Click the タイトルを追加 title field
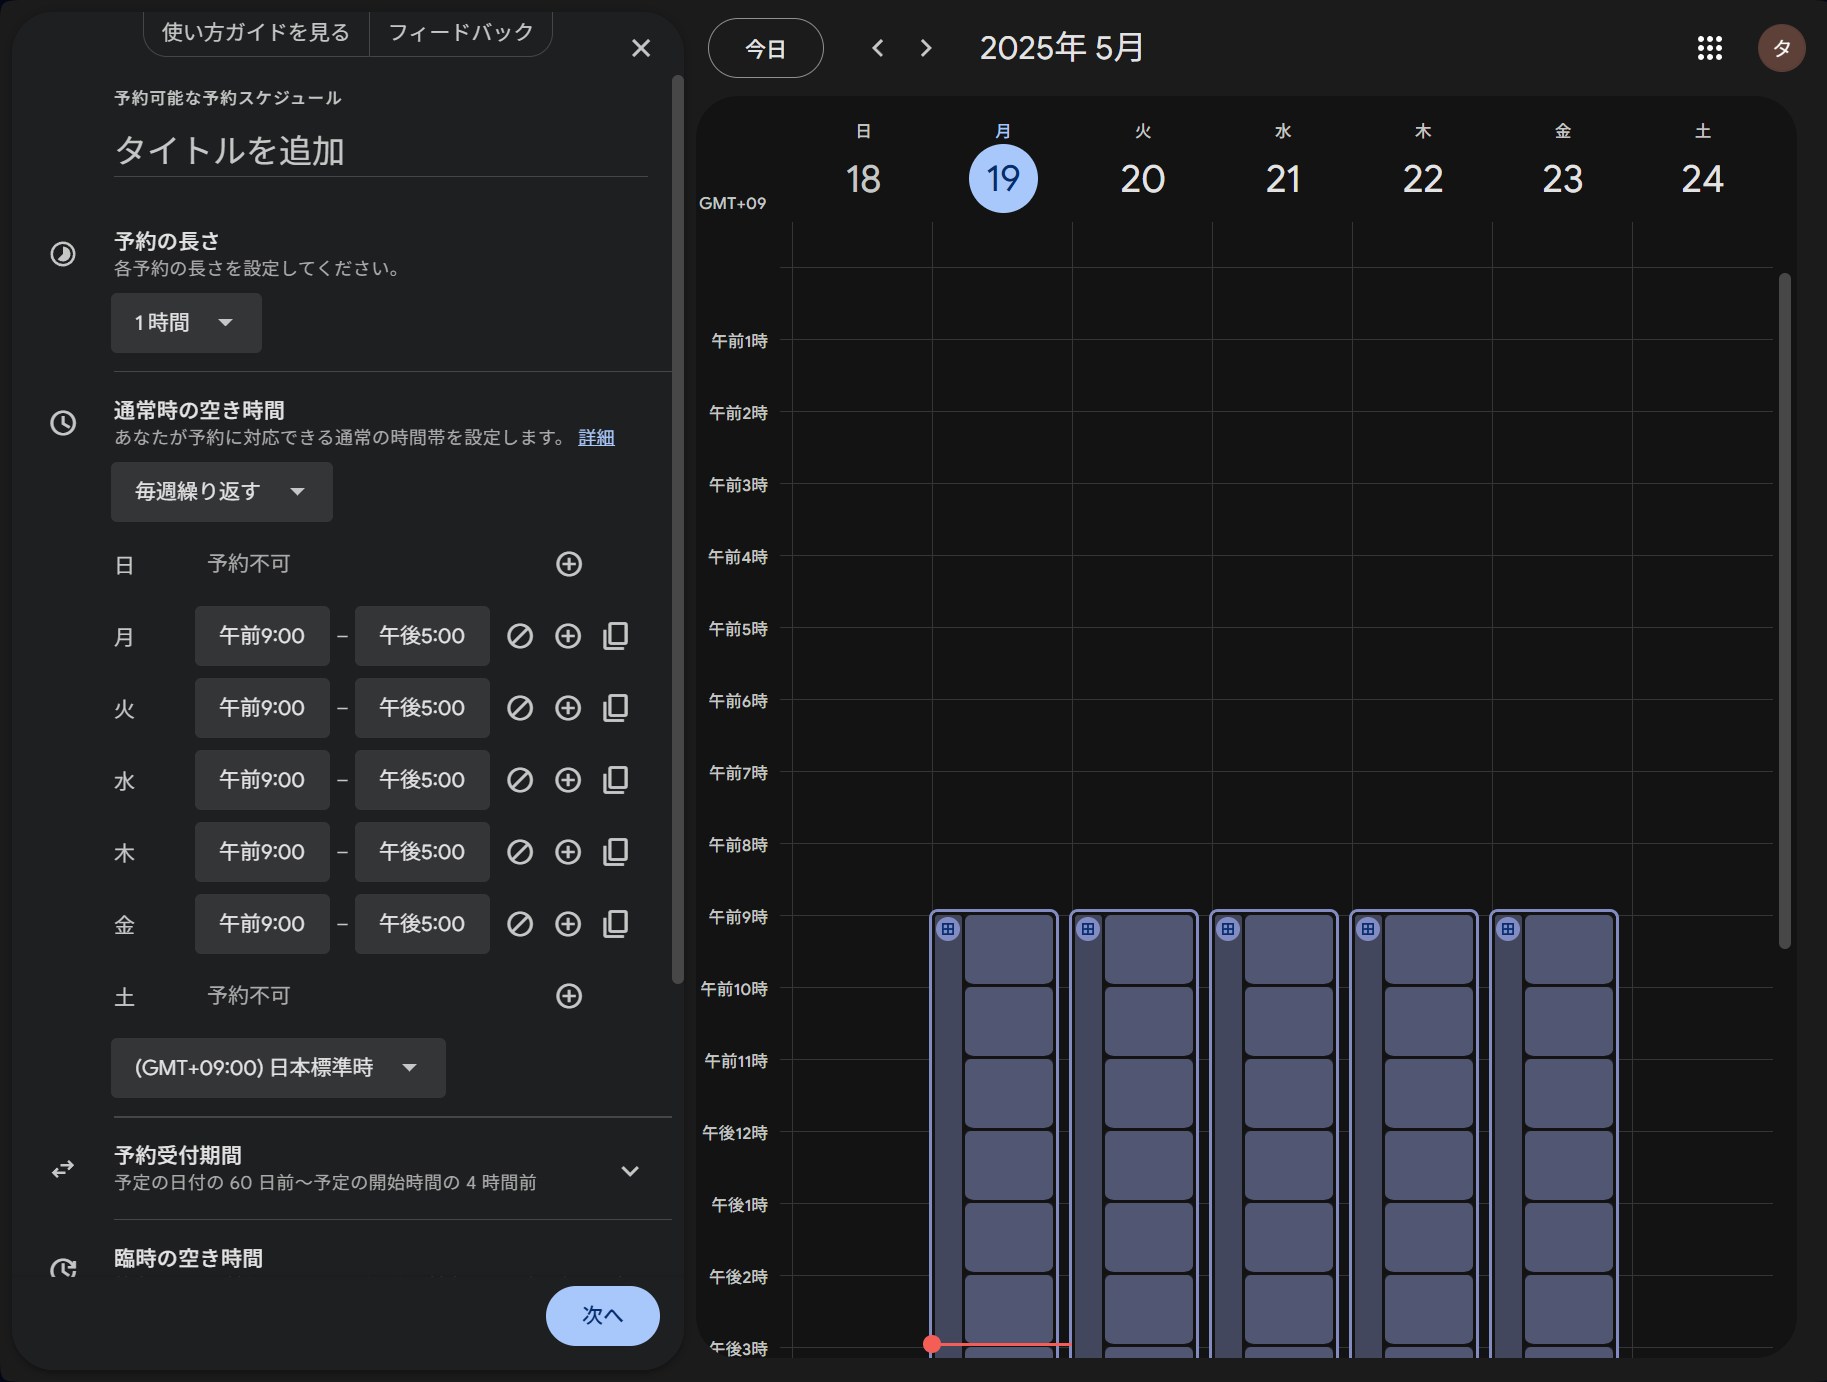The height and width of the screenshot is (1382, 1827). point(380,151)
